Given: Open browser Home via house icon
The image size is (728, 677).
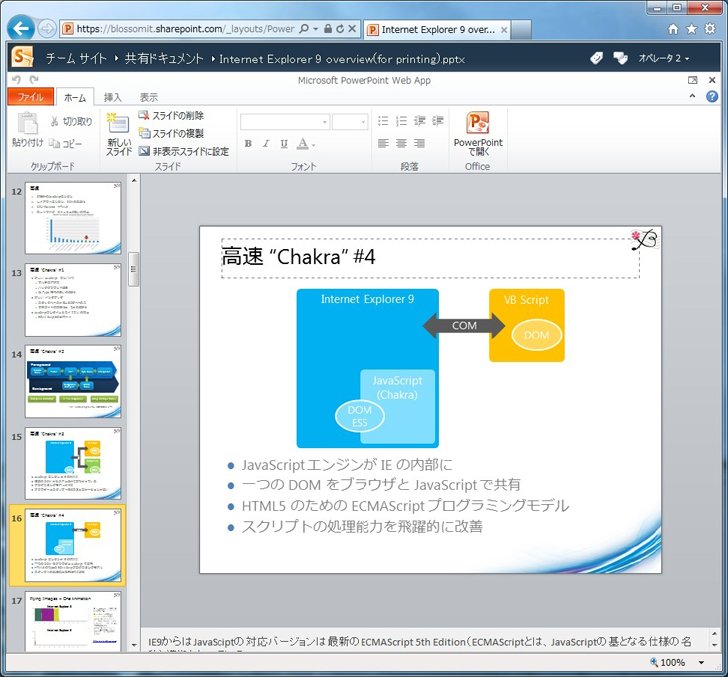Looking at the screenshot, I should pos(673,29).
